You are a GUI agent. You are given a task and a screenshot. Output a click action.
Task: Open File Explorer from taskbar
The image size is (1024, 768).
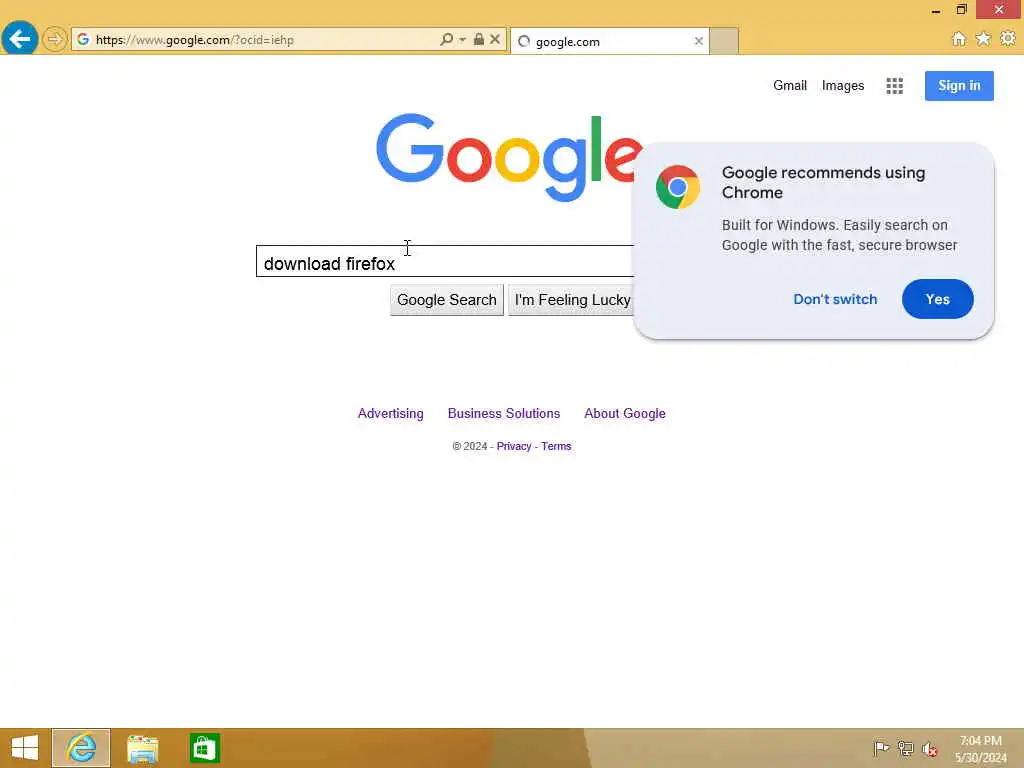(x=142, y=748)
